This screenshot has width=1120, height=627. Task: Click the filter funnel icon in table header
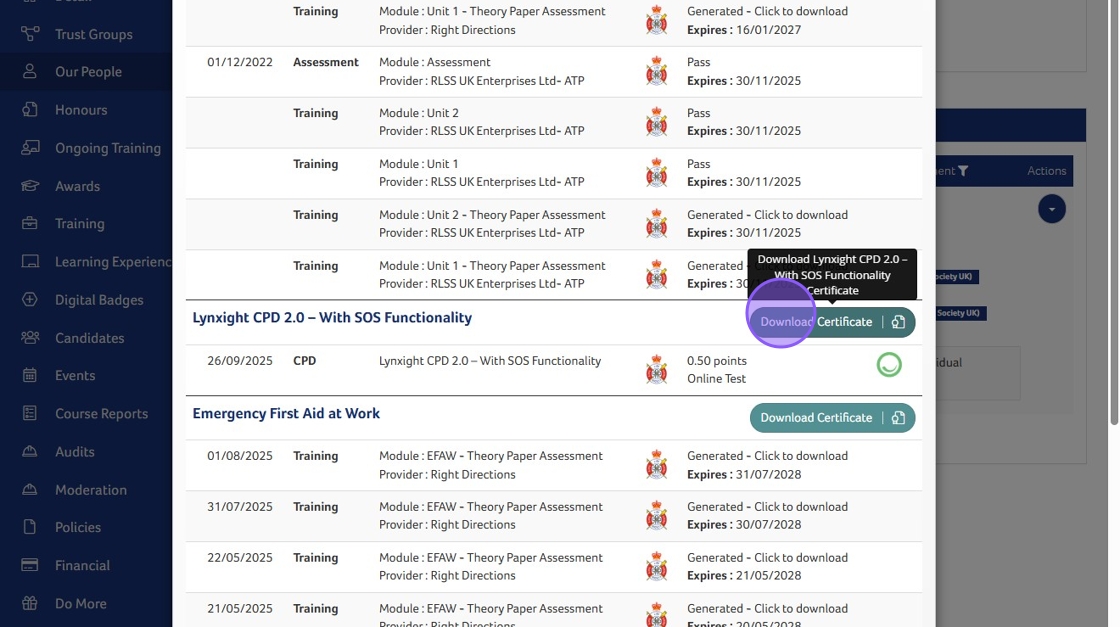click(x=963, y=171)
